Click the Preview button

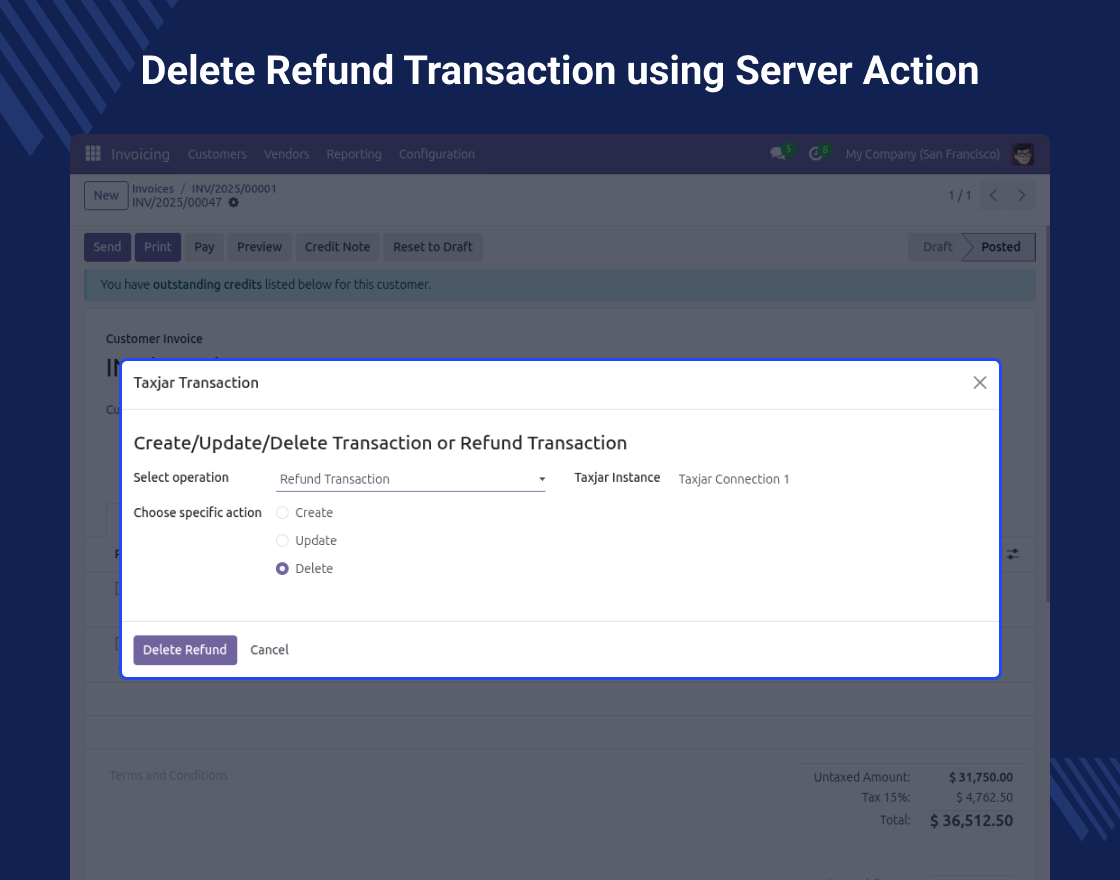click(x=259, y=247)
